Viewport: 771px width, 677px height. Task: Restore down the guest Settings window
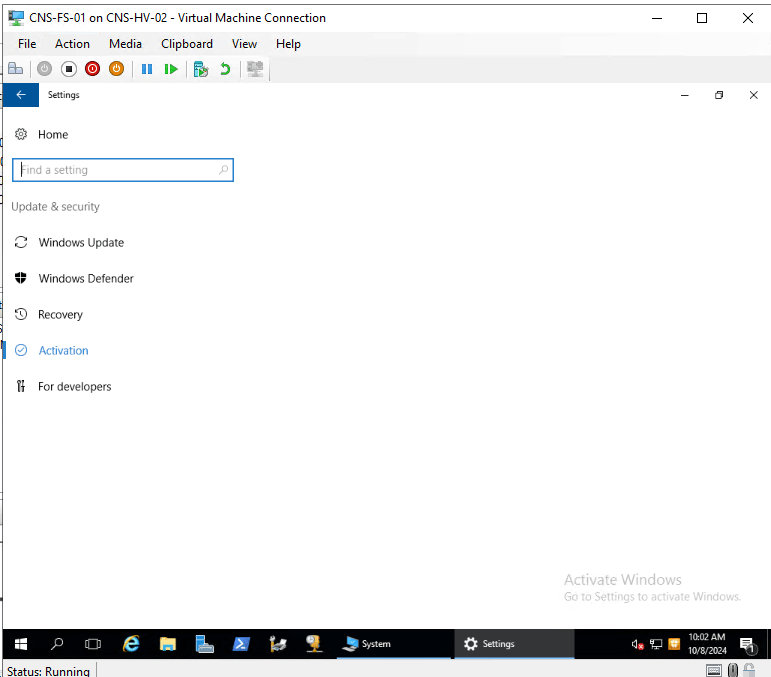tap(719, 95)
